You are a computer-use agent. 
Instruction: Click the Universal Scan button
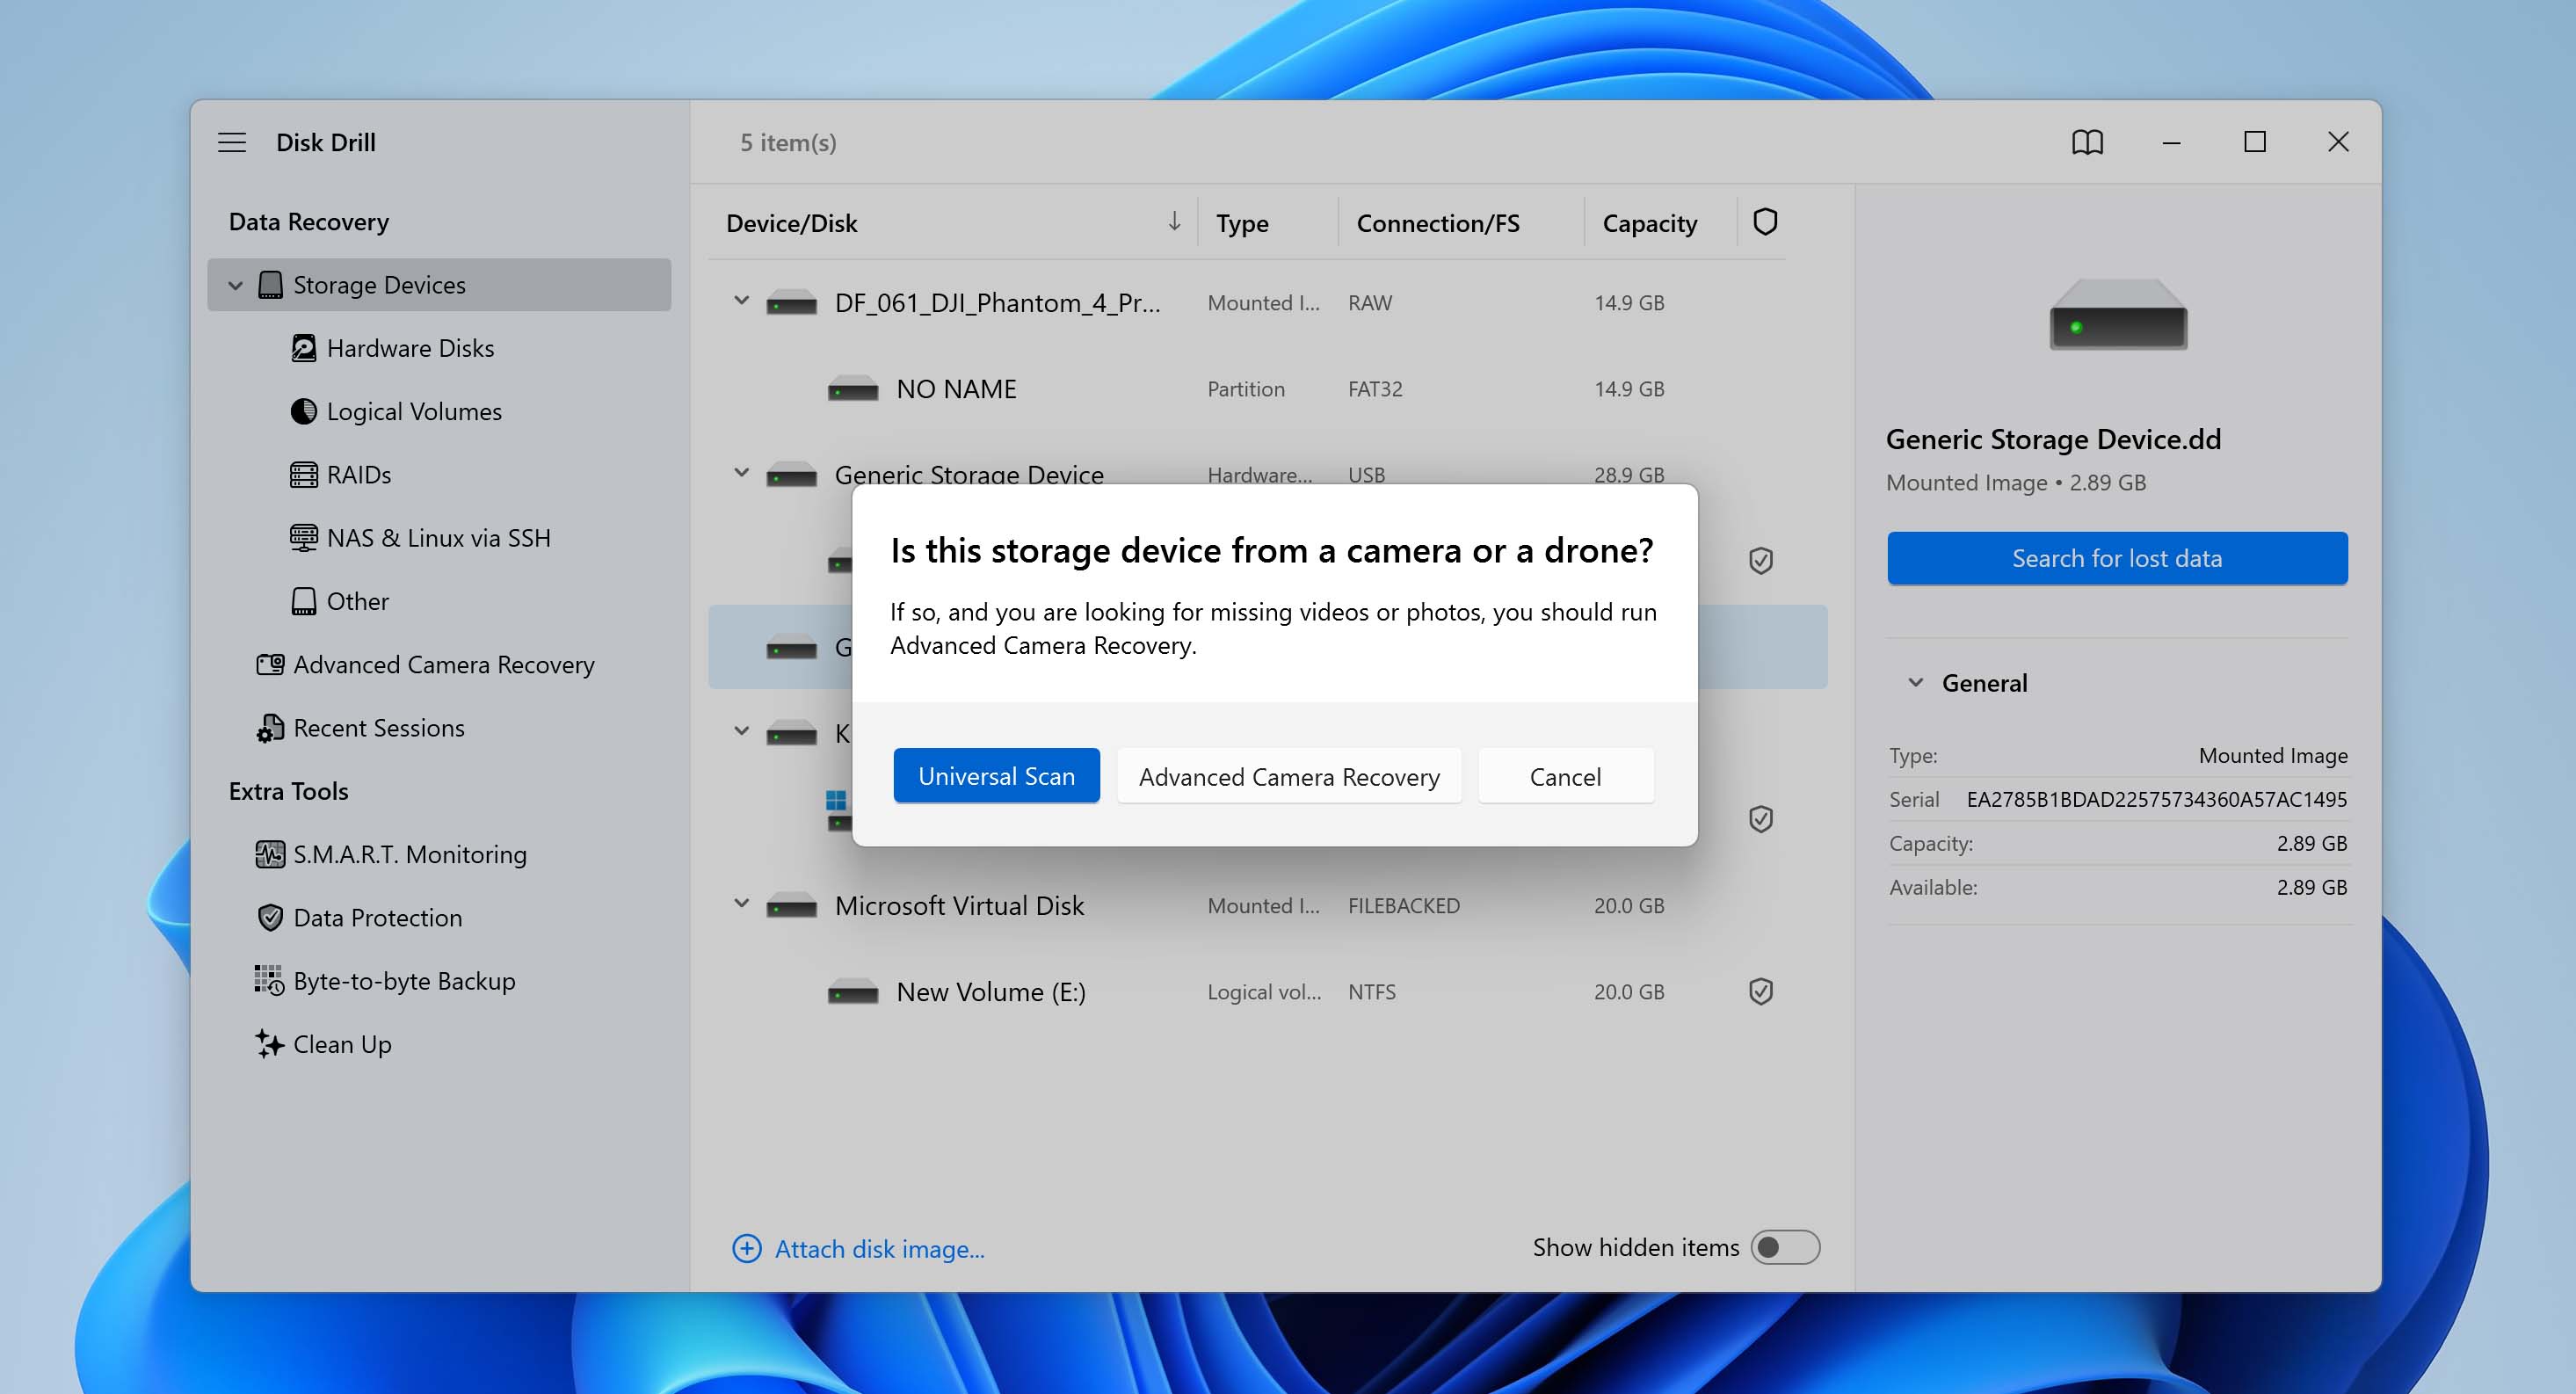click(996, 776)
